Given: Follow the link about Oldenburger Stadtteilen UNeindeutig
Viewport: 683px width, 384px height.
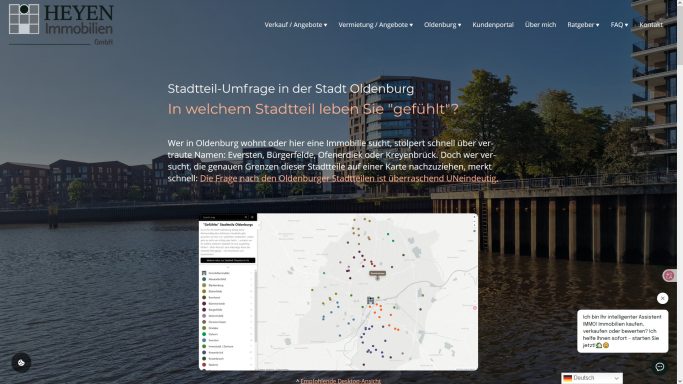Looking at the screenshot, I should (349, 179).
